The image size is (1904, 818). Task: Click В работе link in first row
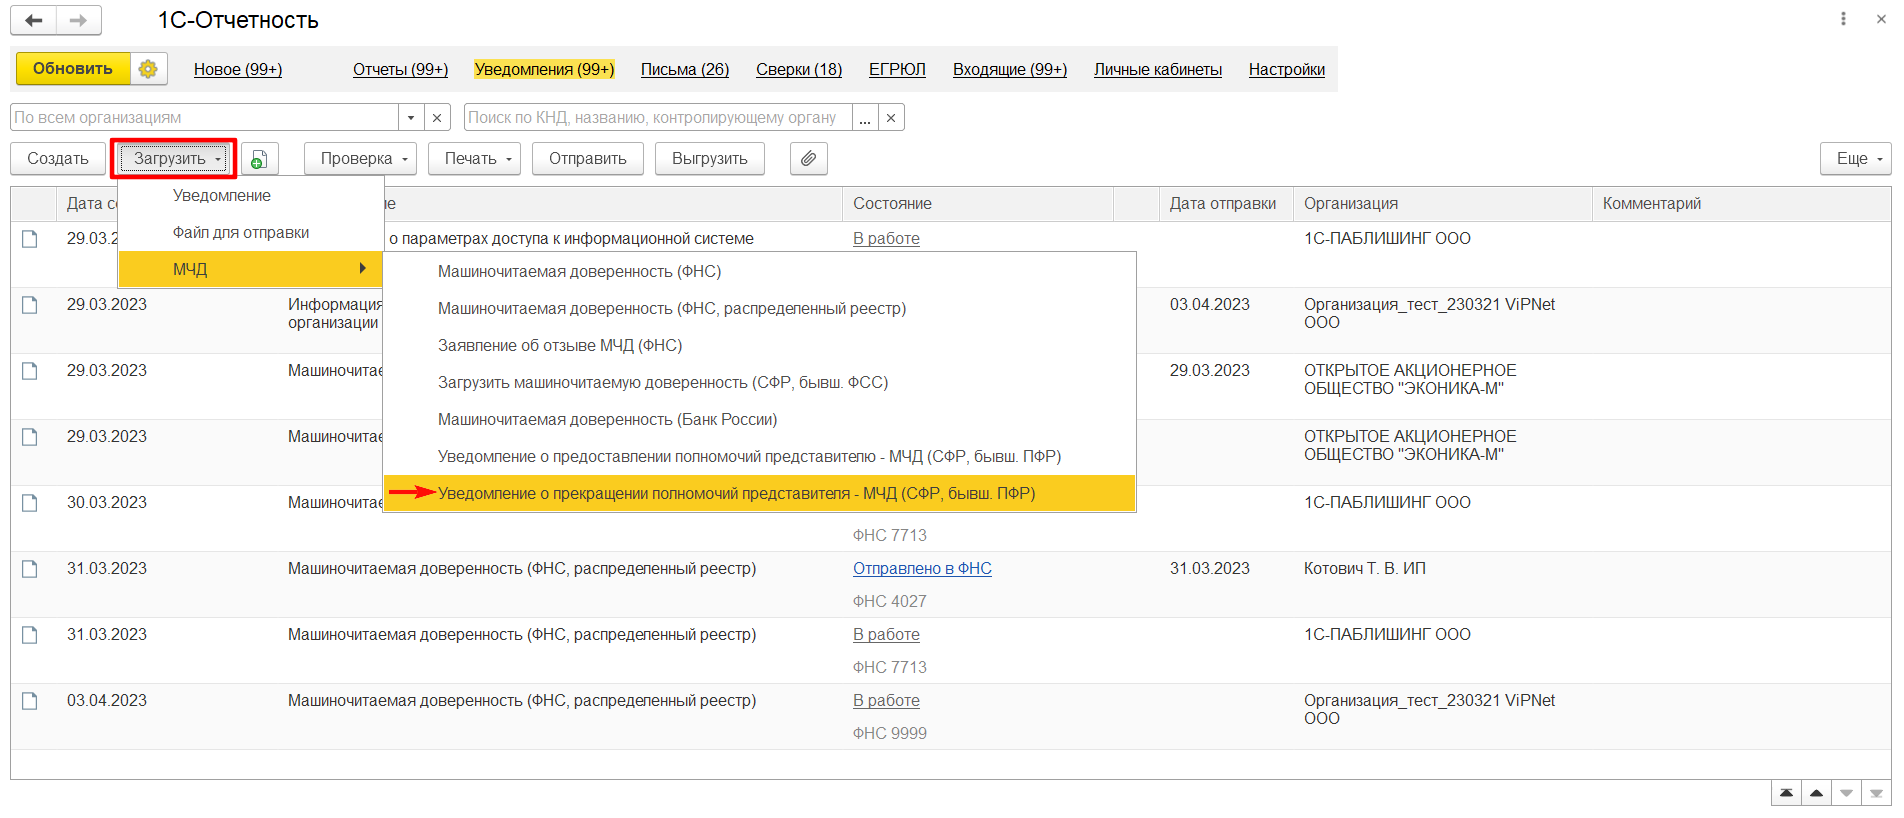pyautogui.click(x=886, y=239)
